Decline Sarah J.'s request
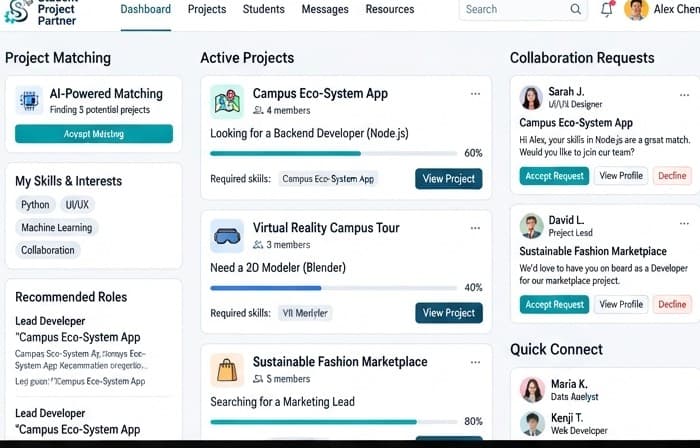This screenshot has width=700, height=448. (672, 176)
